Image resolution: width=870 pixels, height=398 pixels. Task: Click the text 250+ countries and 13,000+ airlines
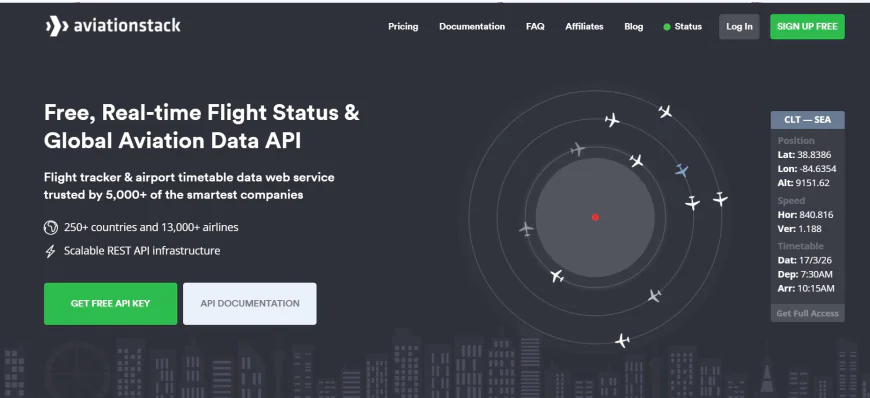point(151,228)
